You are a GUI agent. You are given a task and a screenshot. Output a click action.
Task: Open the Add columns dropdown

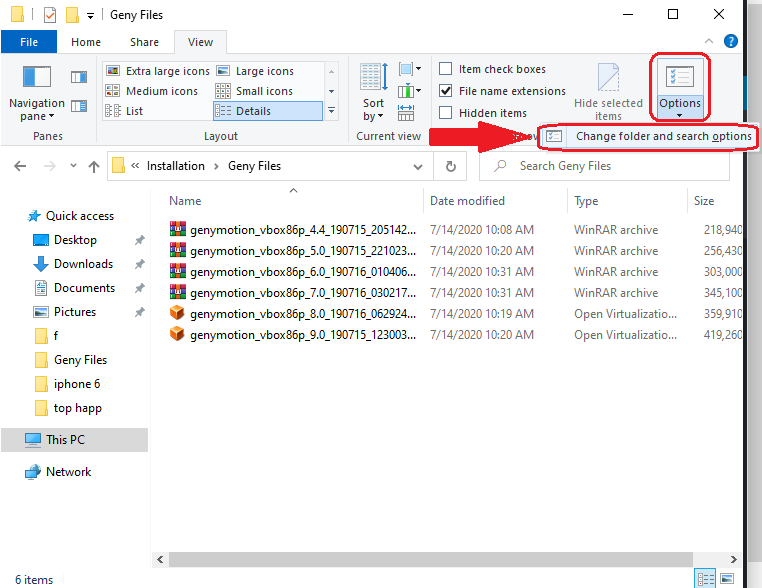tap(409, 90)
